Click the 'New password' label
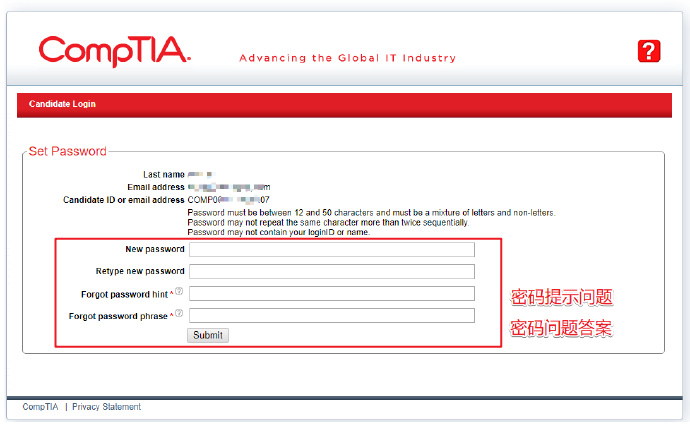 pyautogui.click(x=155, y=249)
